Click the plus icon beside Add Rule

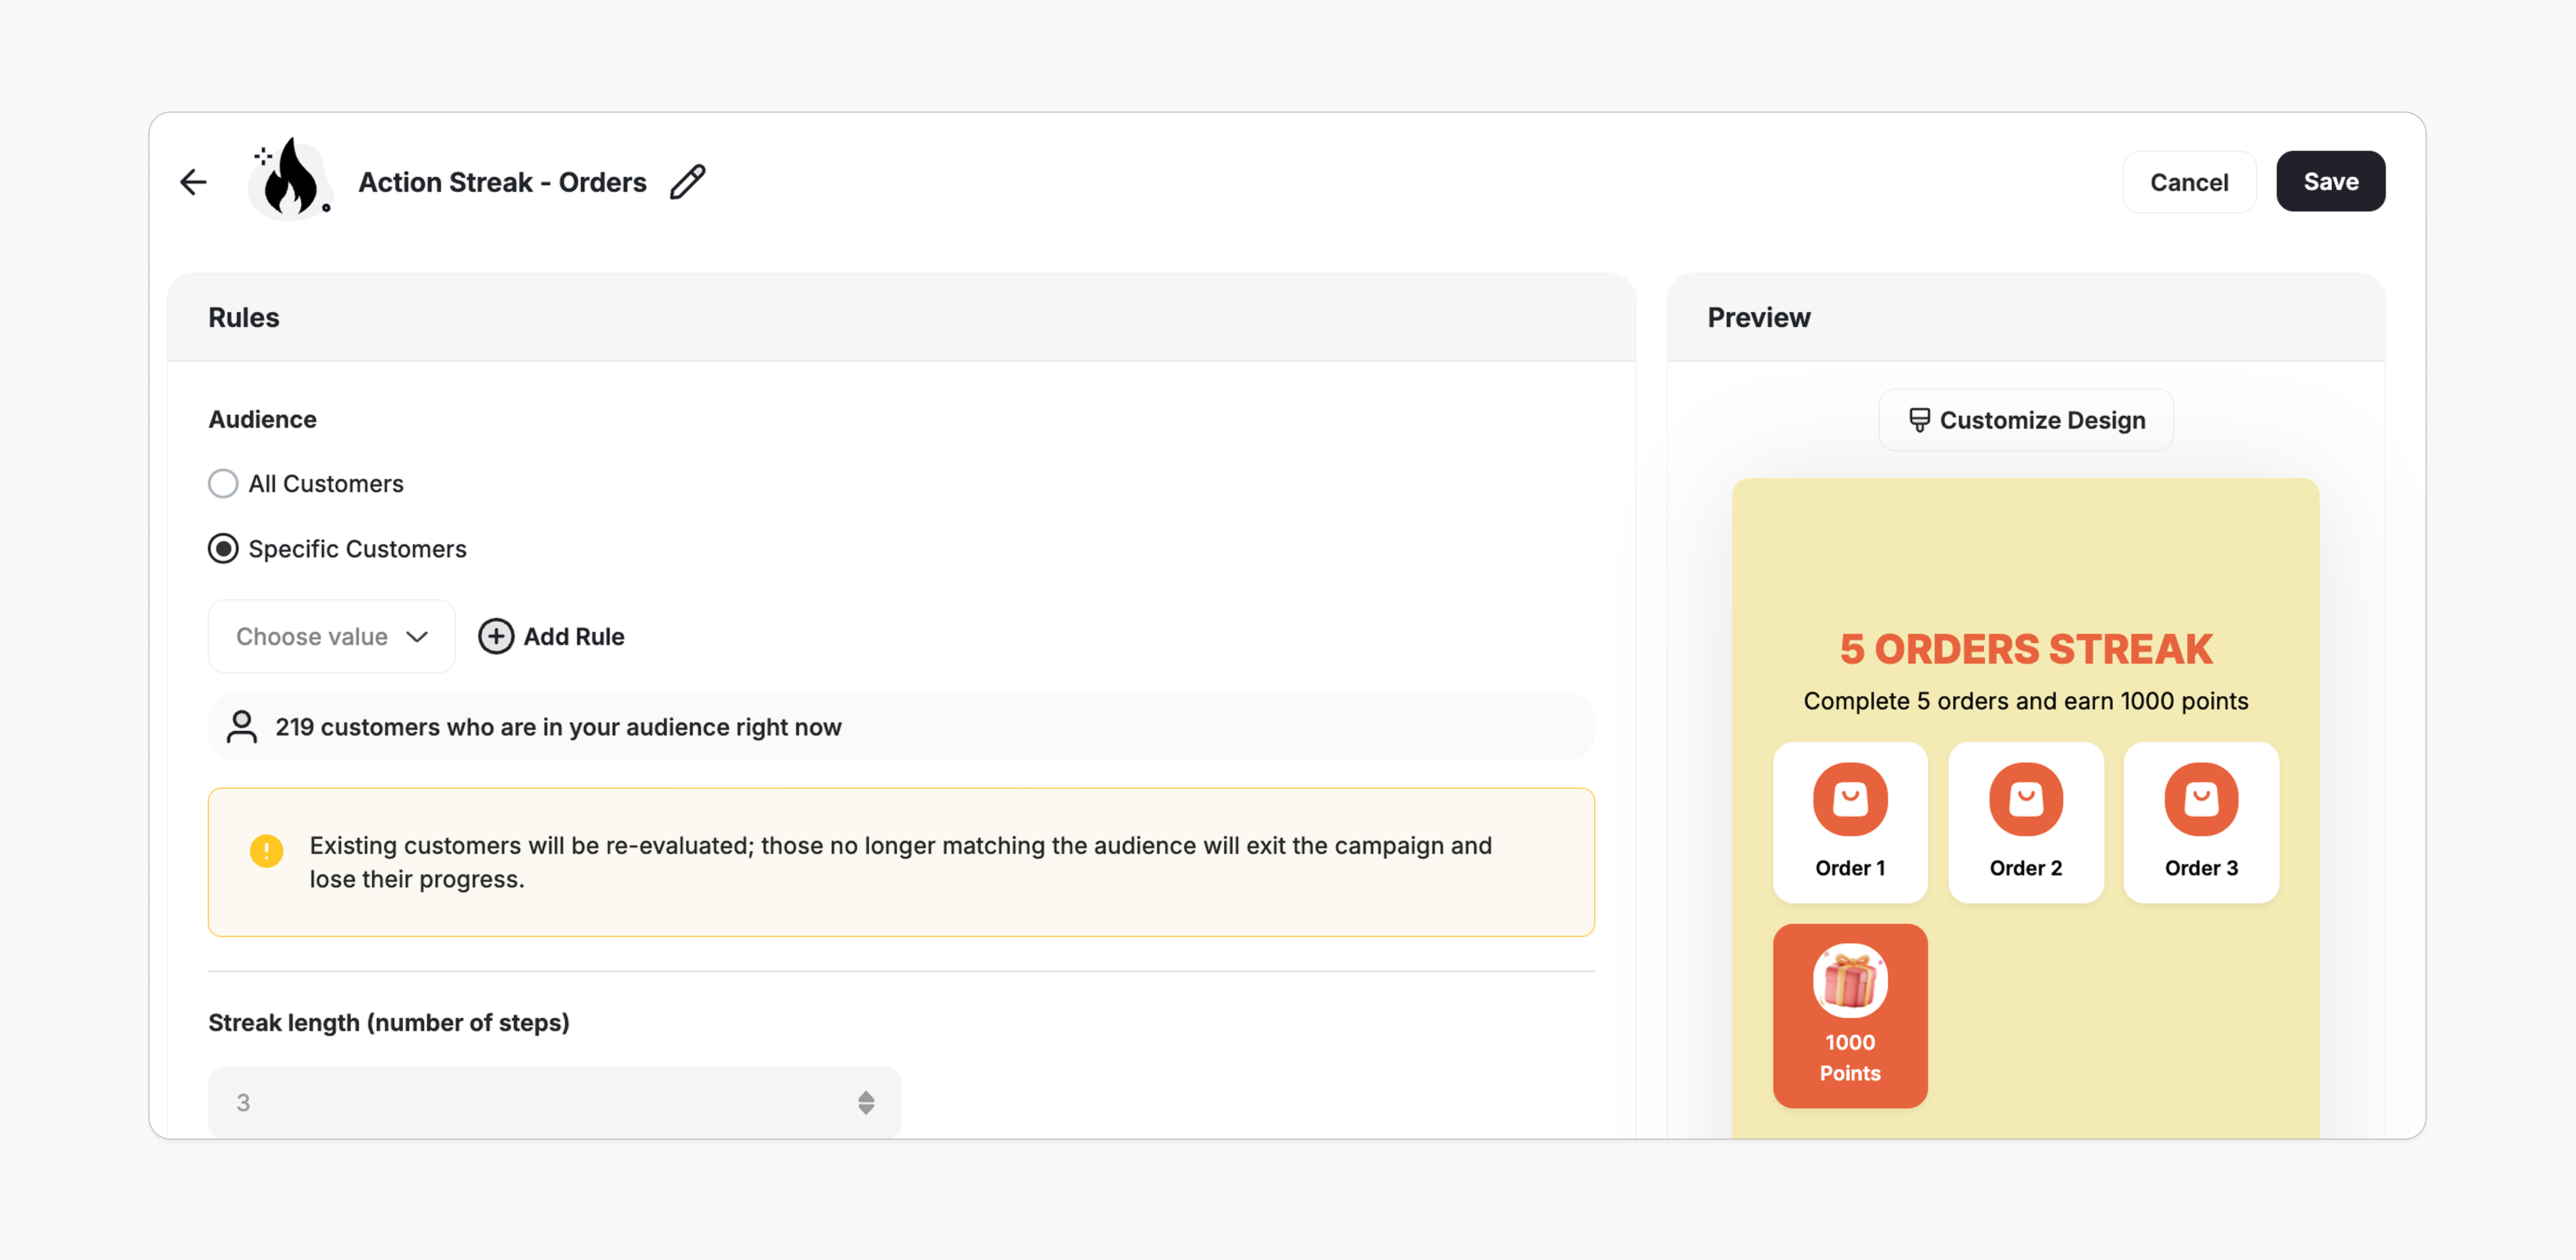[496, 636]
